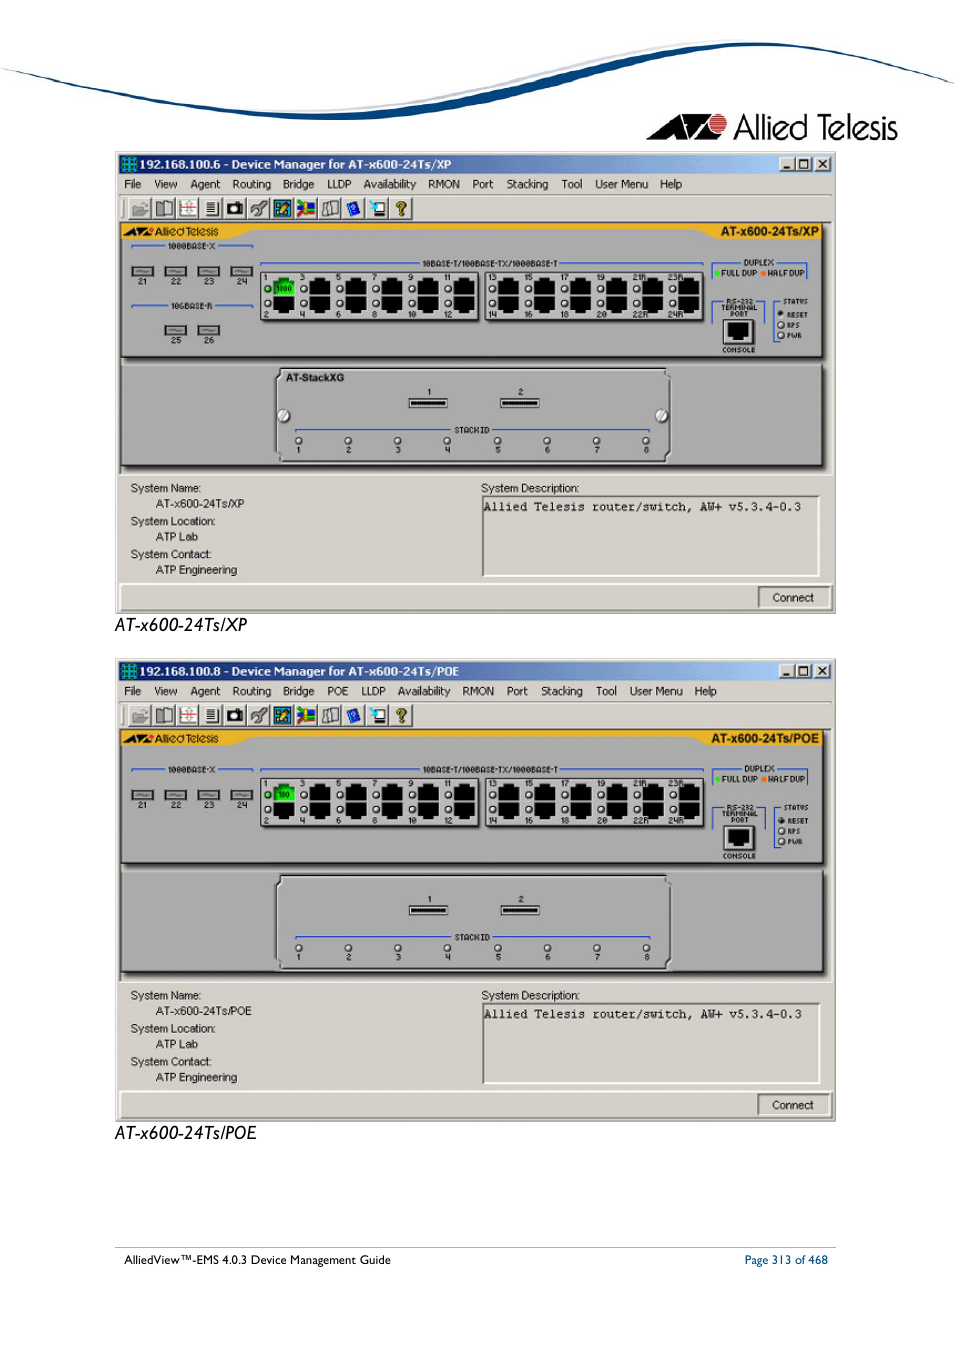
Task: Open the User Menu in the XP window
Action: pos(621,184)
